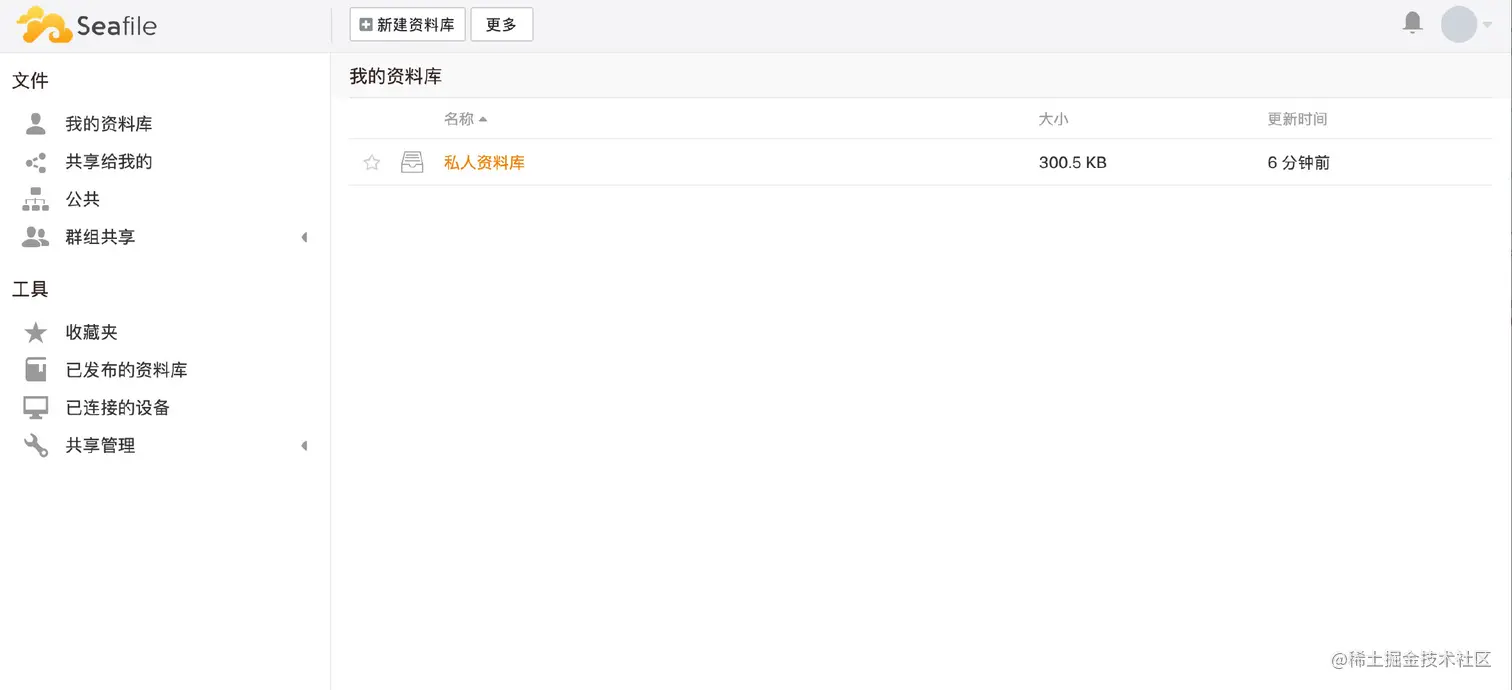Open the user avatar menu
This screenshot has height=690, width=1512.
[x=1458, y=25]
